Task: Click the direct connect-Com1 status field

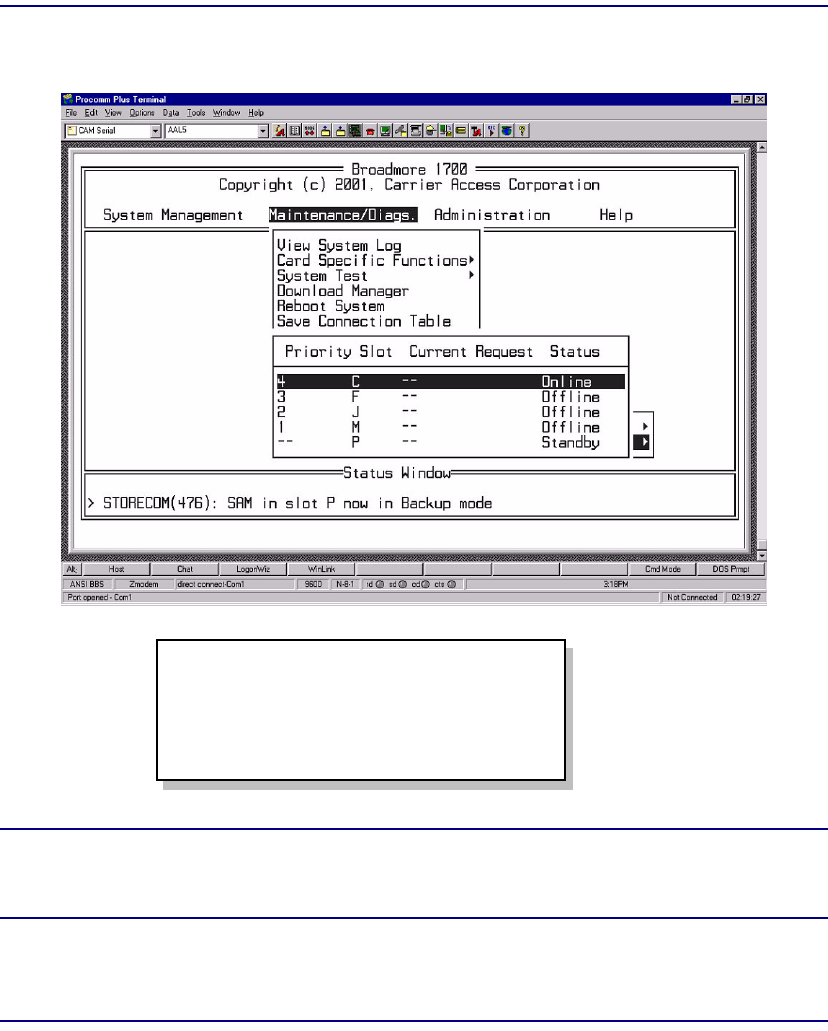Action: (x=235, y=584)
